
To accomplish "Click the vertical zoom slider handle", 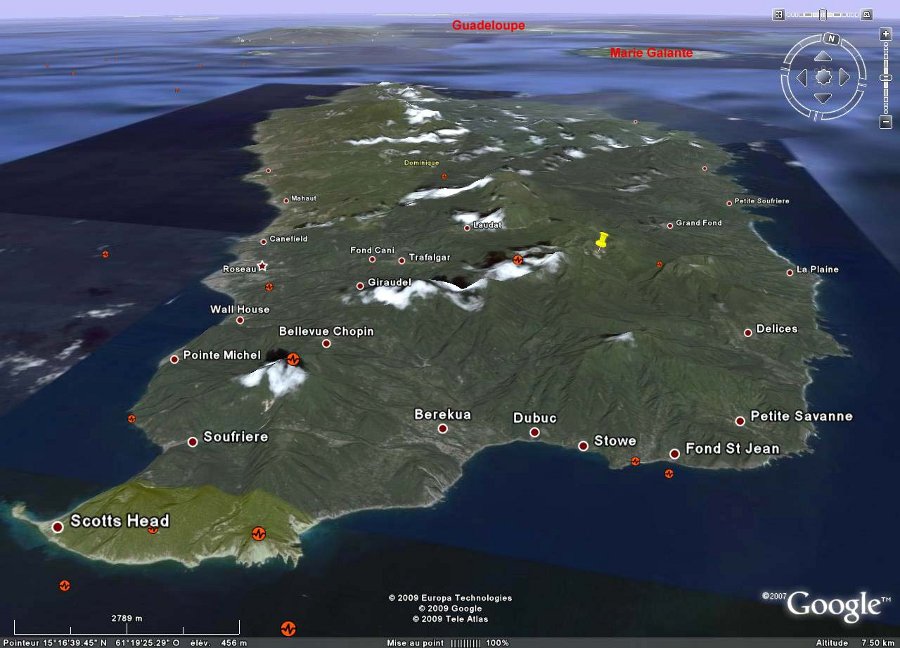I will tap(885, 78).
